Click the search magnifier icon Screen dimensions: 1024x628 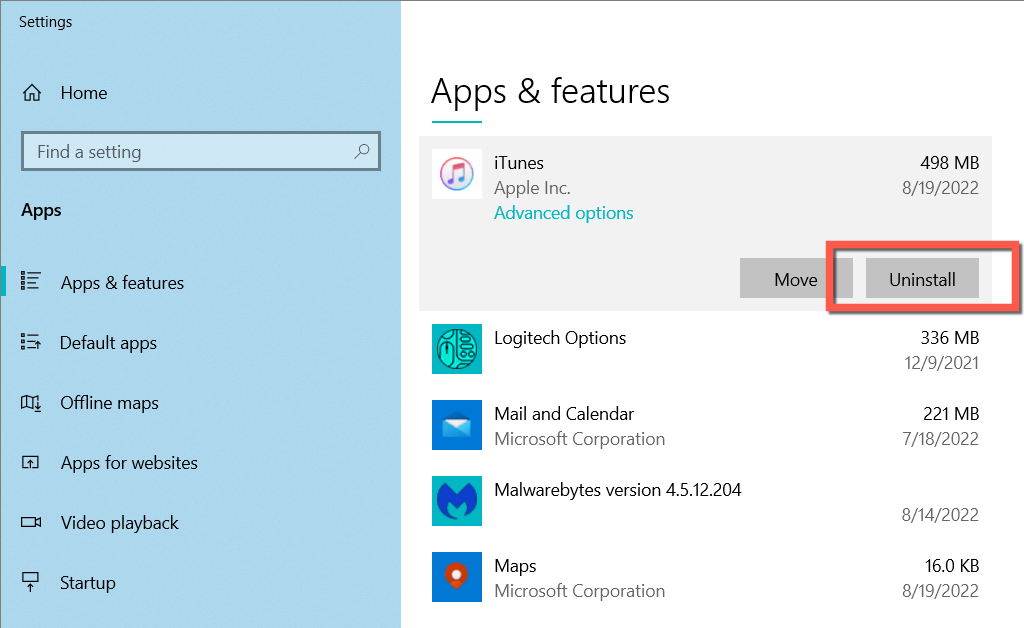(x=362, y=152)
